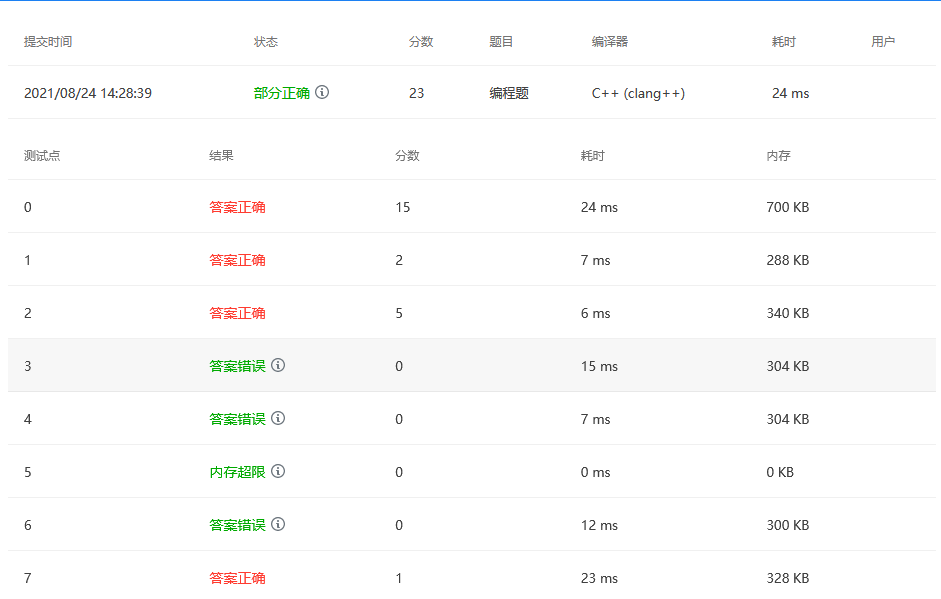Click 答案正确 result for test point 7
This screenshot has width=941, height=599.
(237, 578)
